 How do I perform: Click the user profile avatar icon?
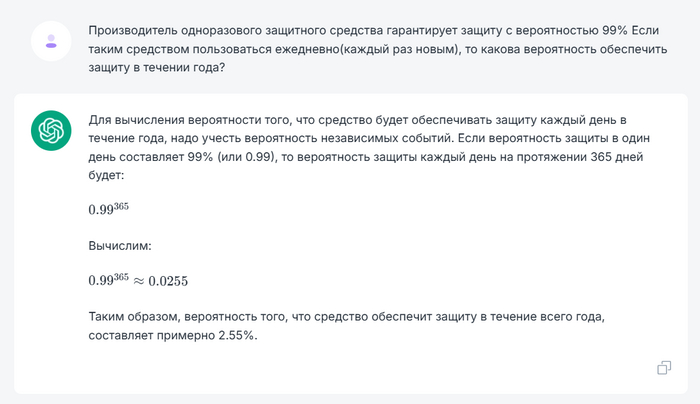[x=50, y=40]
